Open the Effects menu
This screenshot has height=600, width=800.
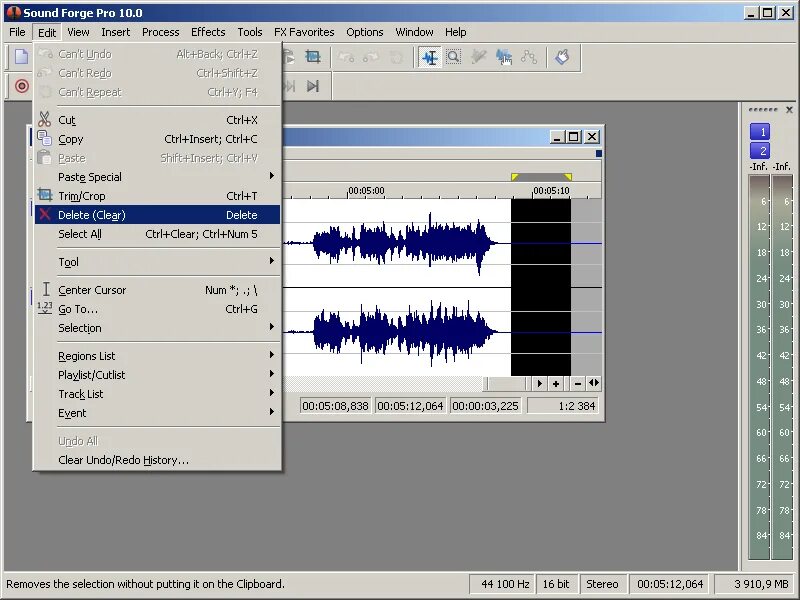(208, 32)
